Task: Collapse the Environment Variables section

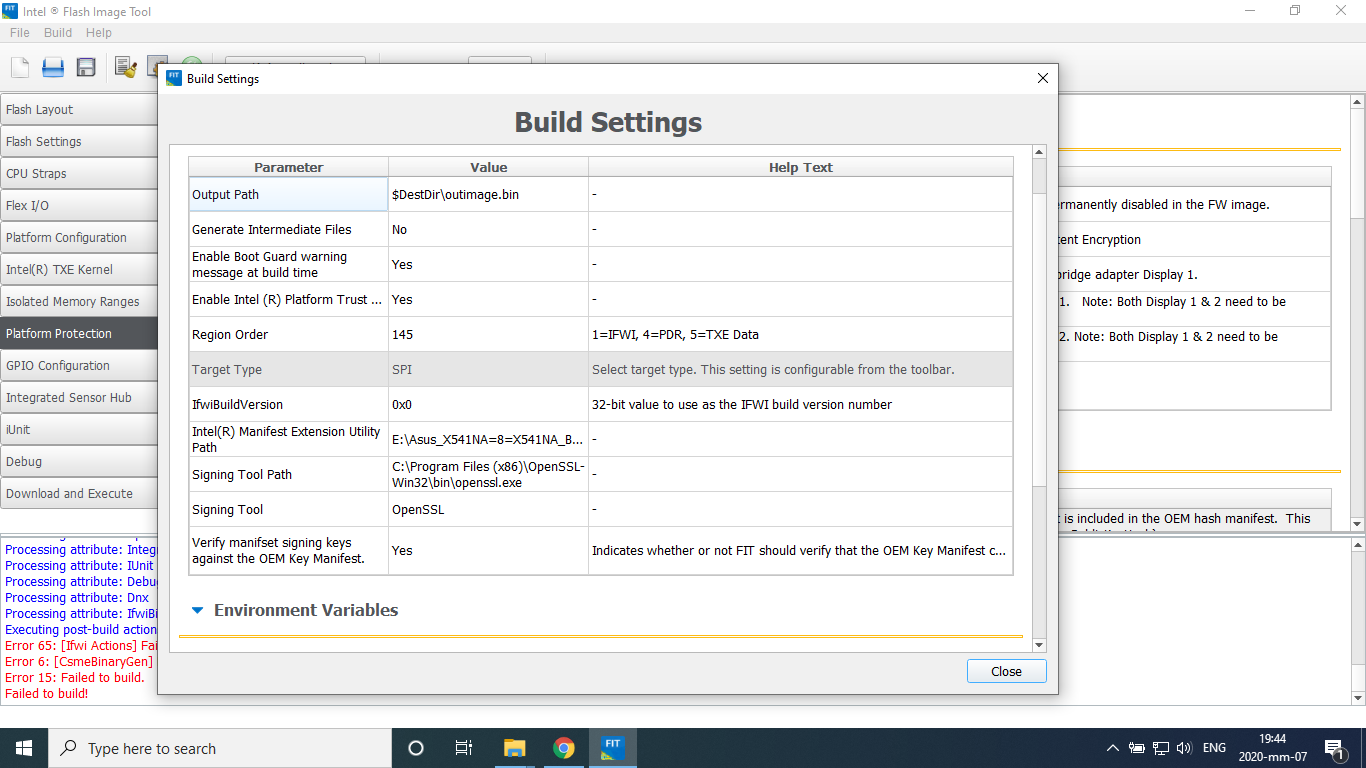Action: [197, 610]
